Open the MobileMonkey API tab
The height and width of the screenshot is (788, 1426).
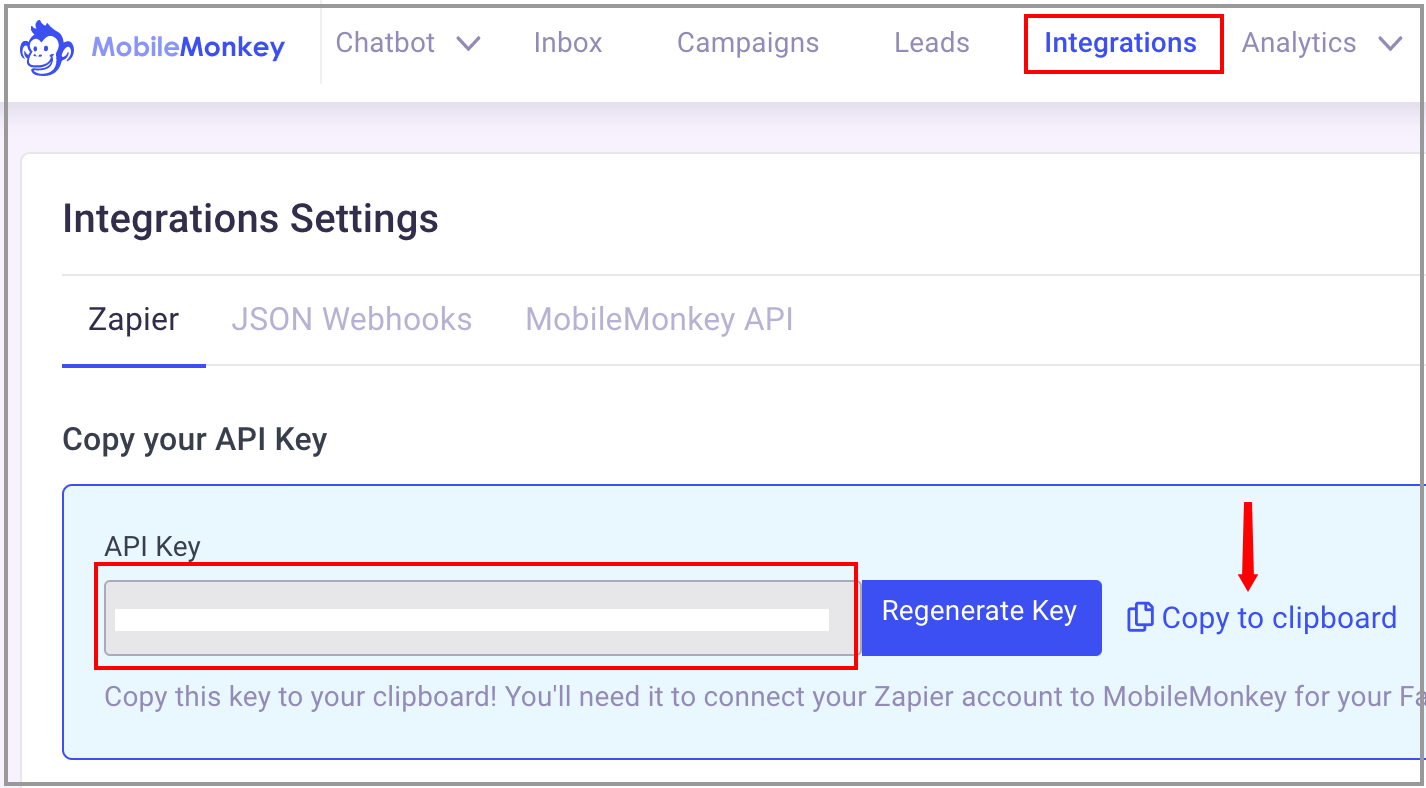click(x=659, y=319)
